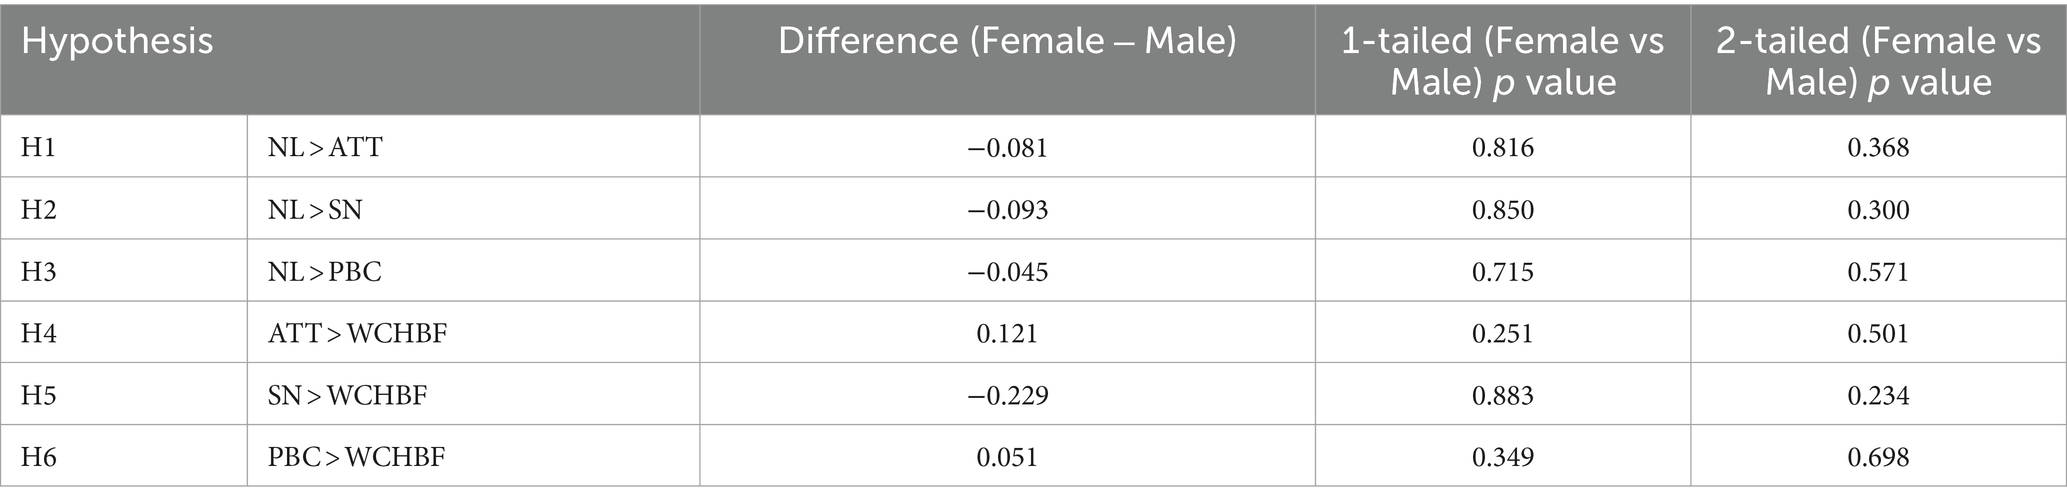Click the 2-tailed p value 0.571
Screen dimensions: 2067x504
[1878, 272]
